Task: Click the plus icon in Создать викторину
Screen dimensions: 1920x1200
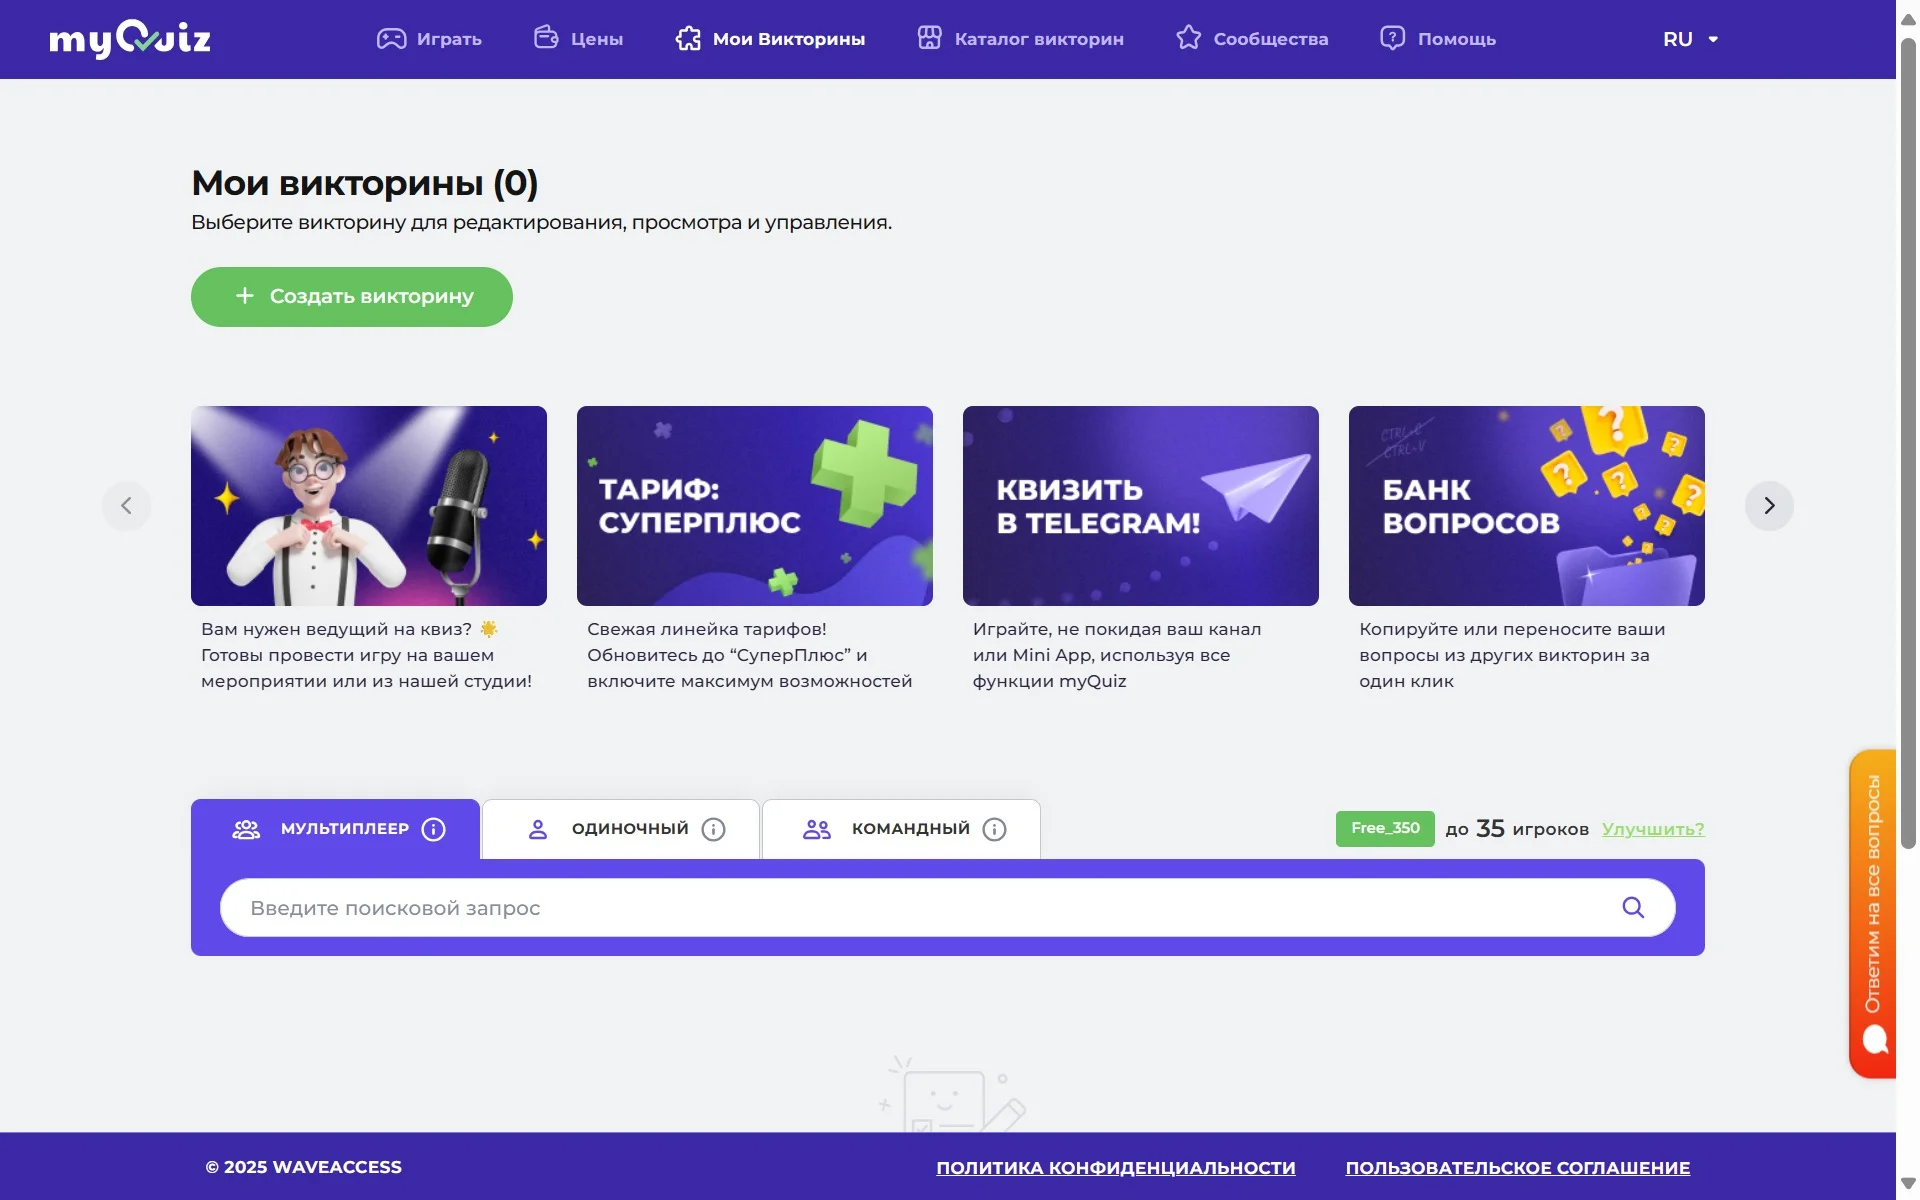Action: pyautogui.click(x=245, y=296)
